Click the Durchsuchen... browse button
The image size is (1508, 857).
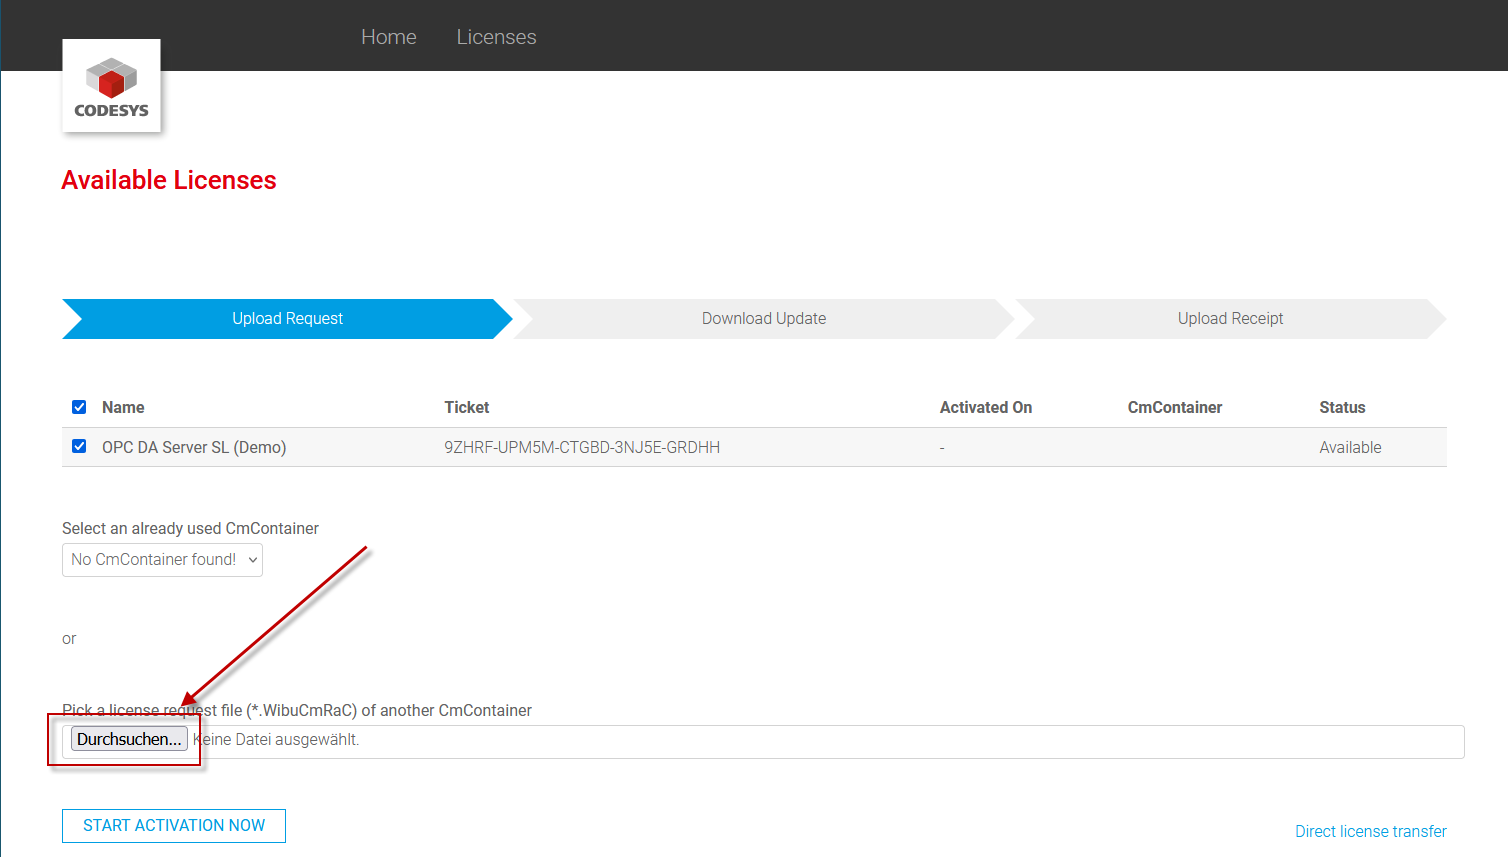[129, 740]
